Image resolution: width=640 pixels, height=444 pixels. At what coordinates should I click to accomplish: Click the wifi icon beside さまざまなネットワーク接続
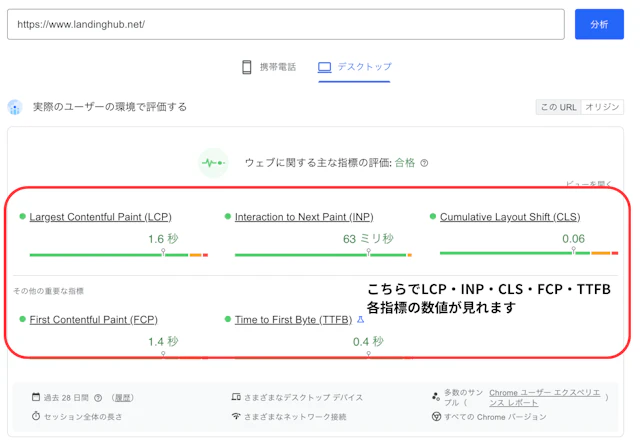click(236, 416)
